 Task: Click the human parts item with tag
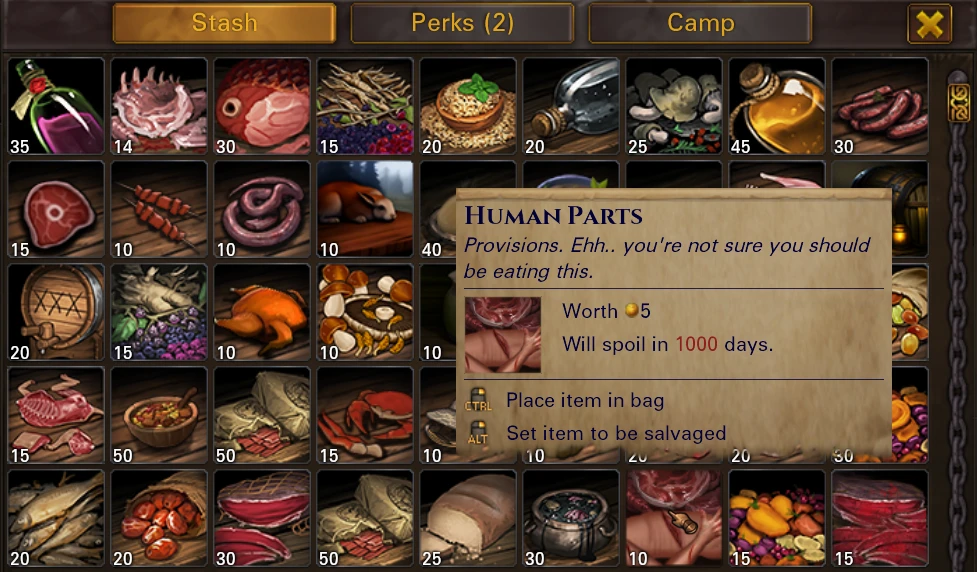[x=674, y=518]
